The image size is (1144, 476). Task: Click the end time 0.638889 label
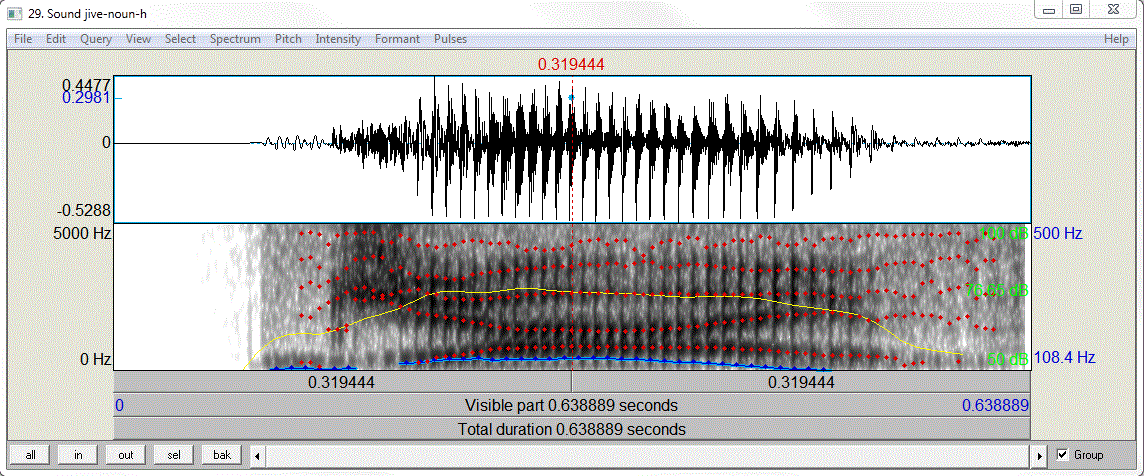(995, 405)
